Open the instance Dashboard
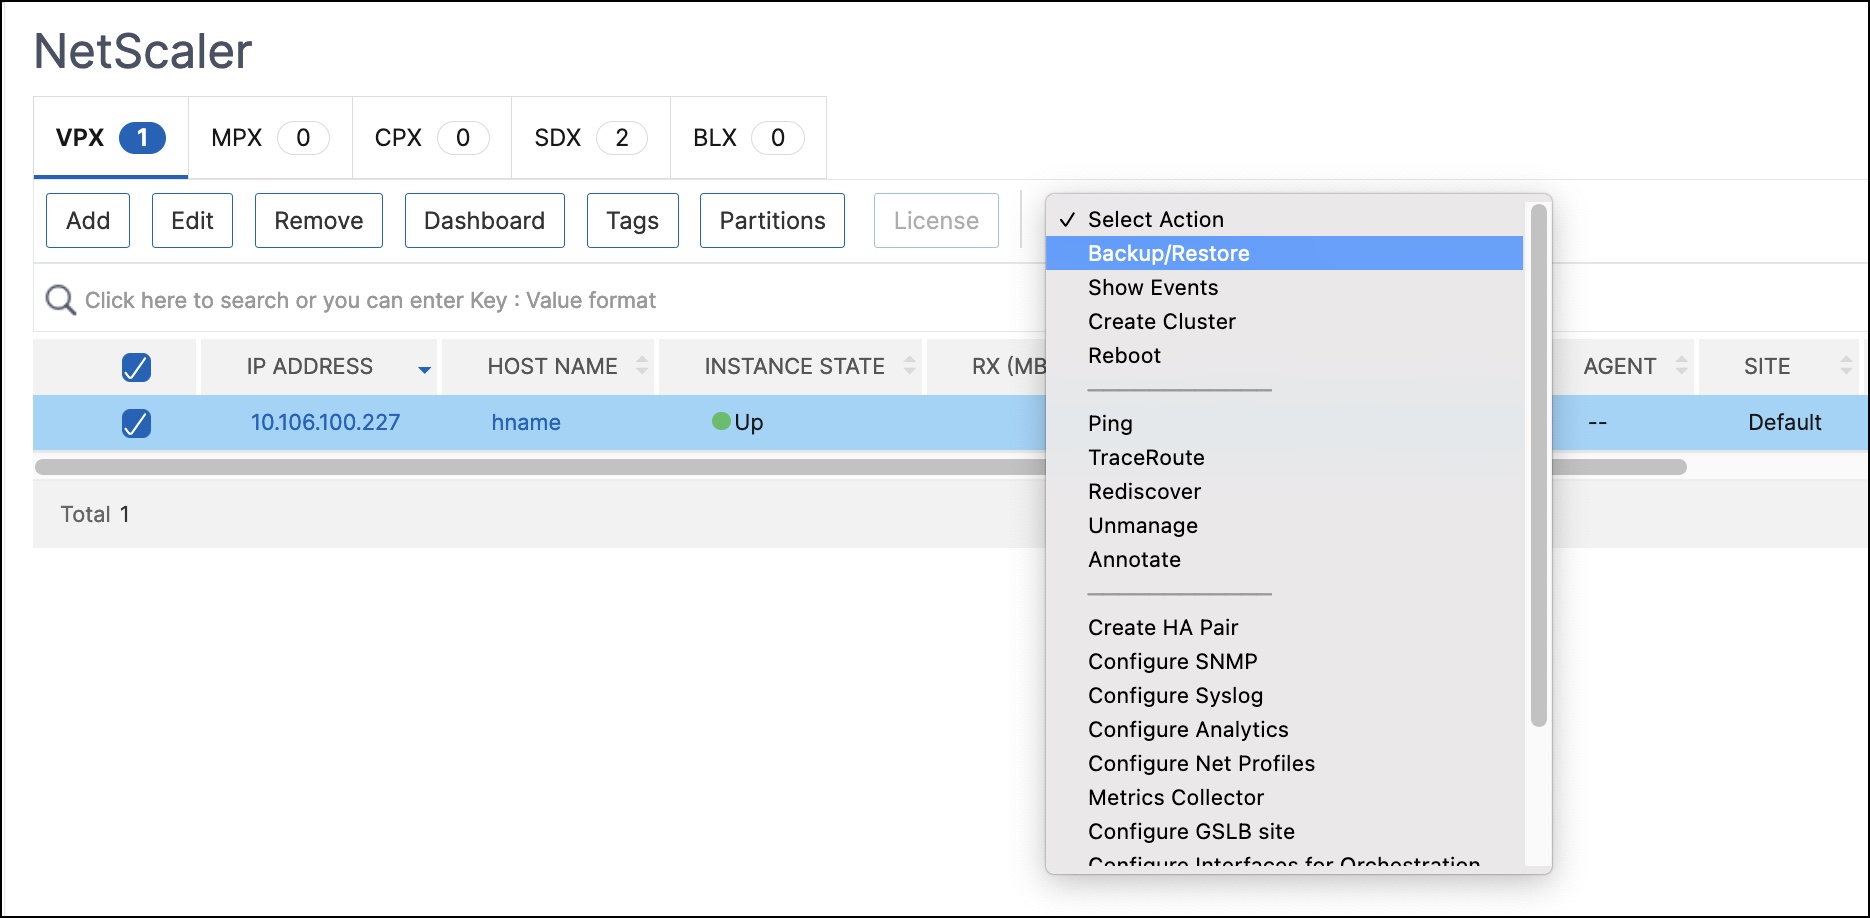 pyautogui.click(x=485, y=220)
